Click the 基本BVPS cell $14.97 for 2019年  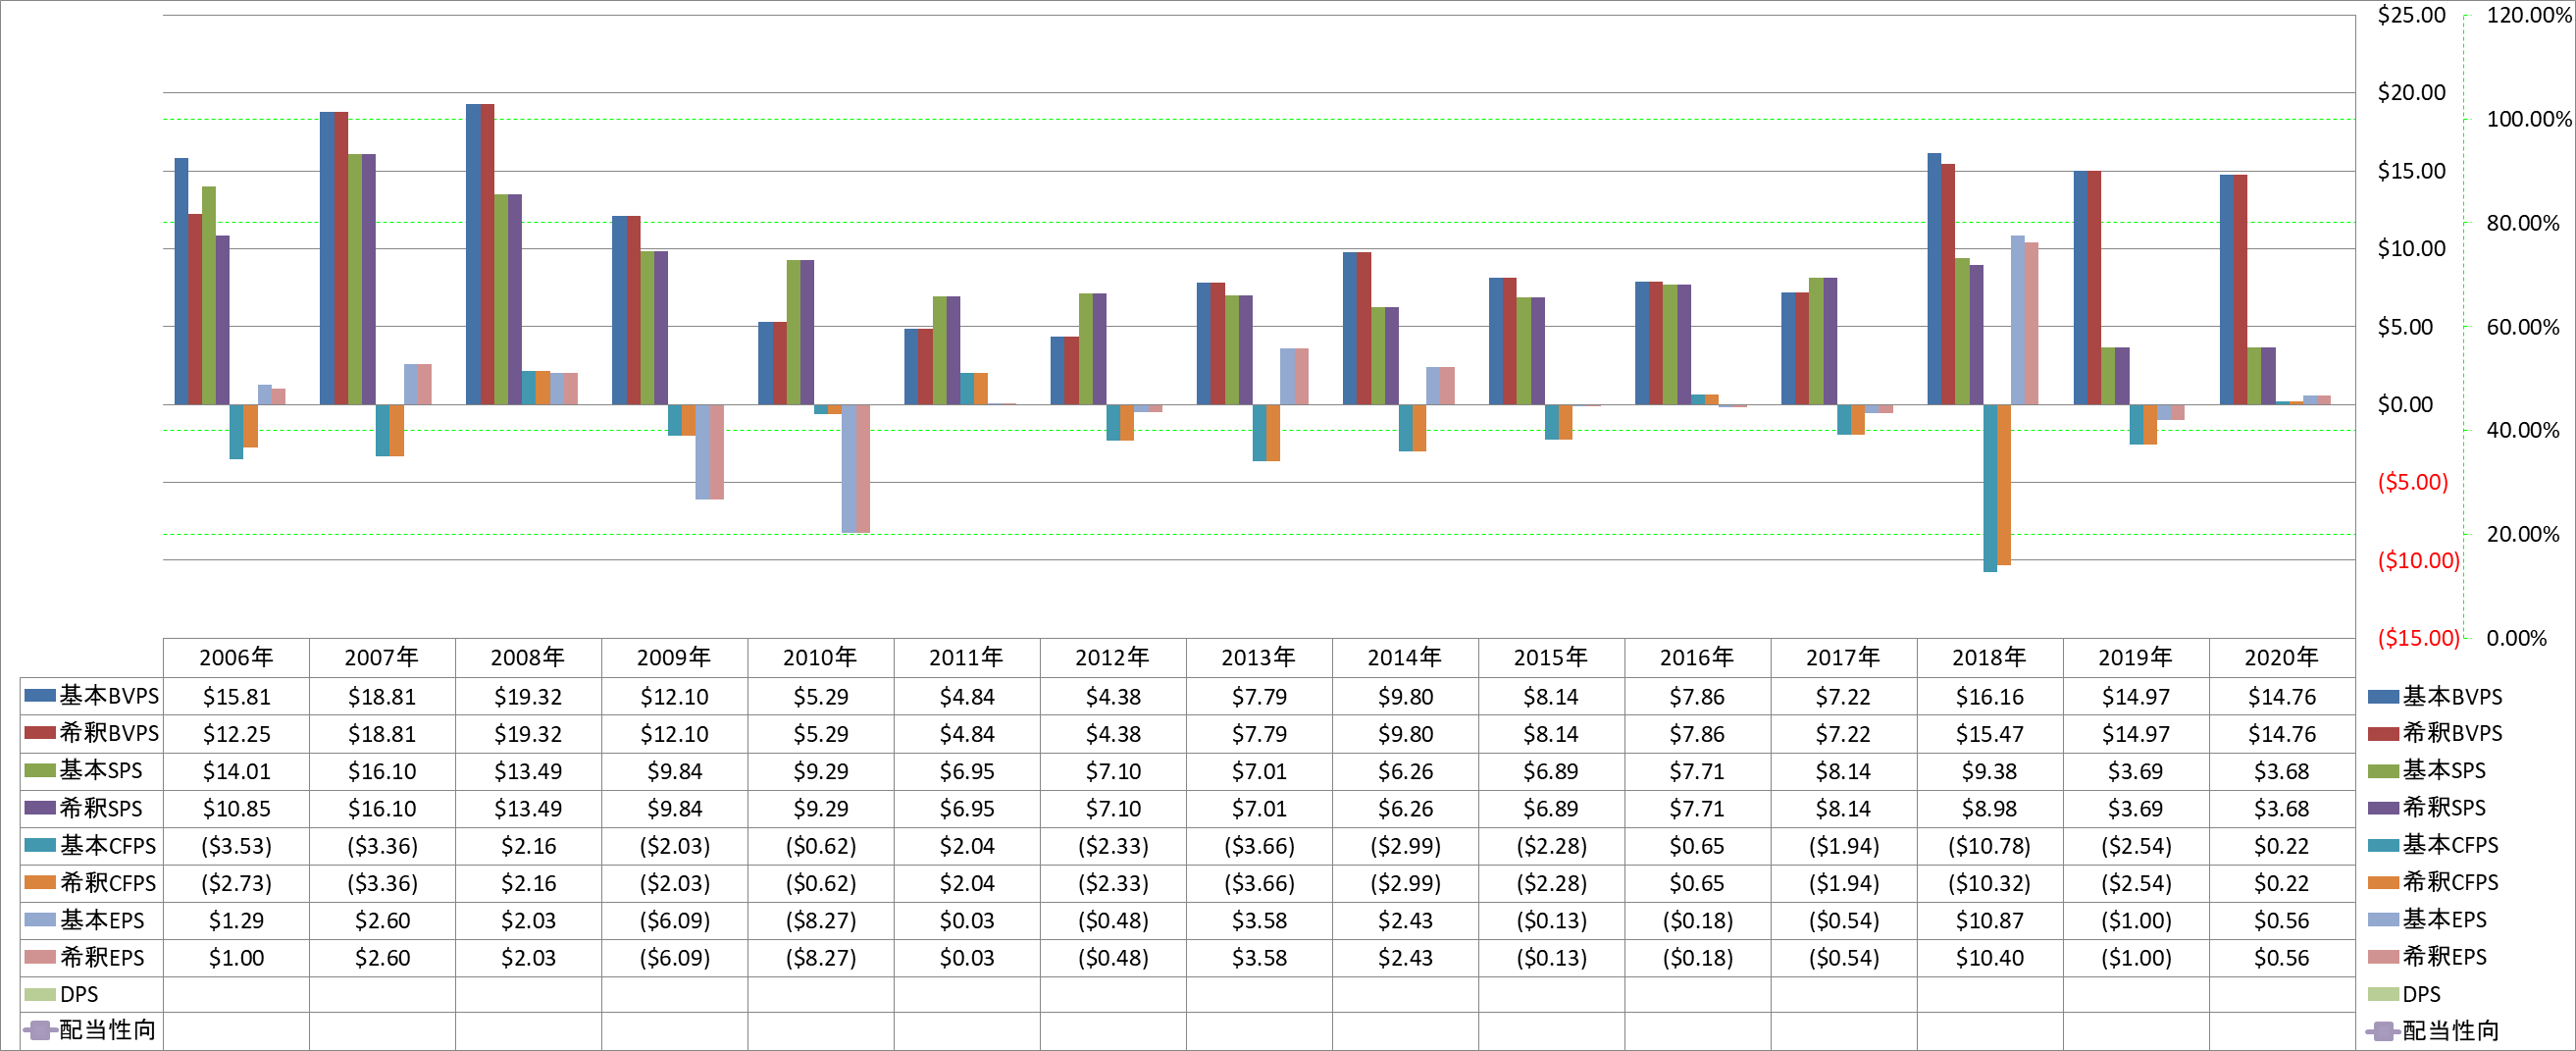pyautogui.click(x=2135, y=696)
